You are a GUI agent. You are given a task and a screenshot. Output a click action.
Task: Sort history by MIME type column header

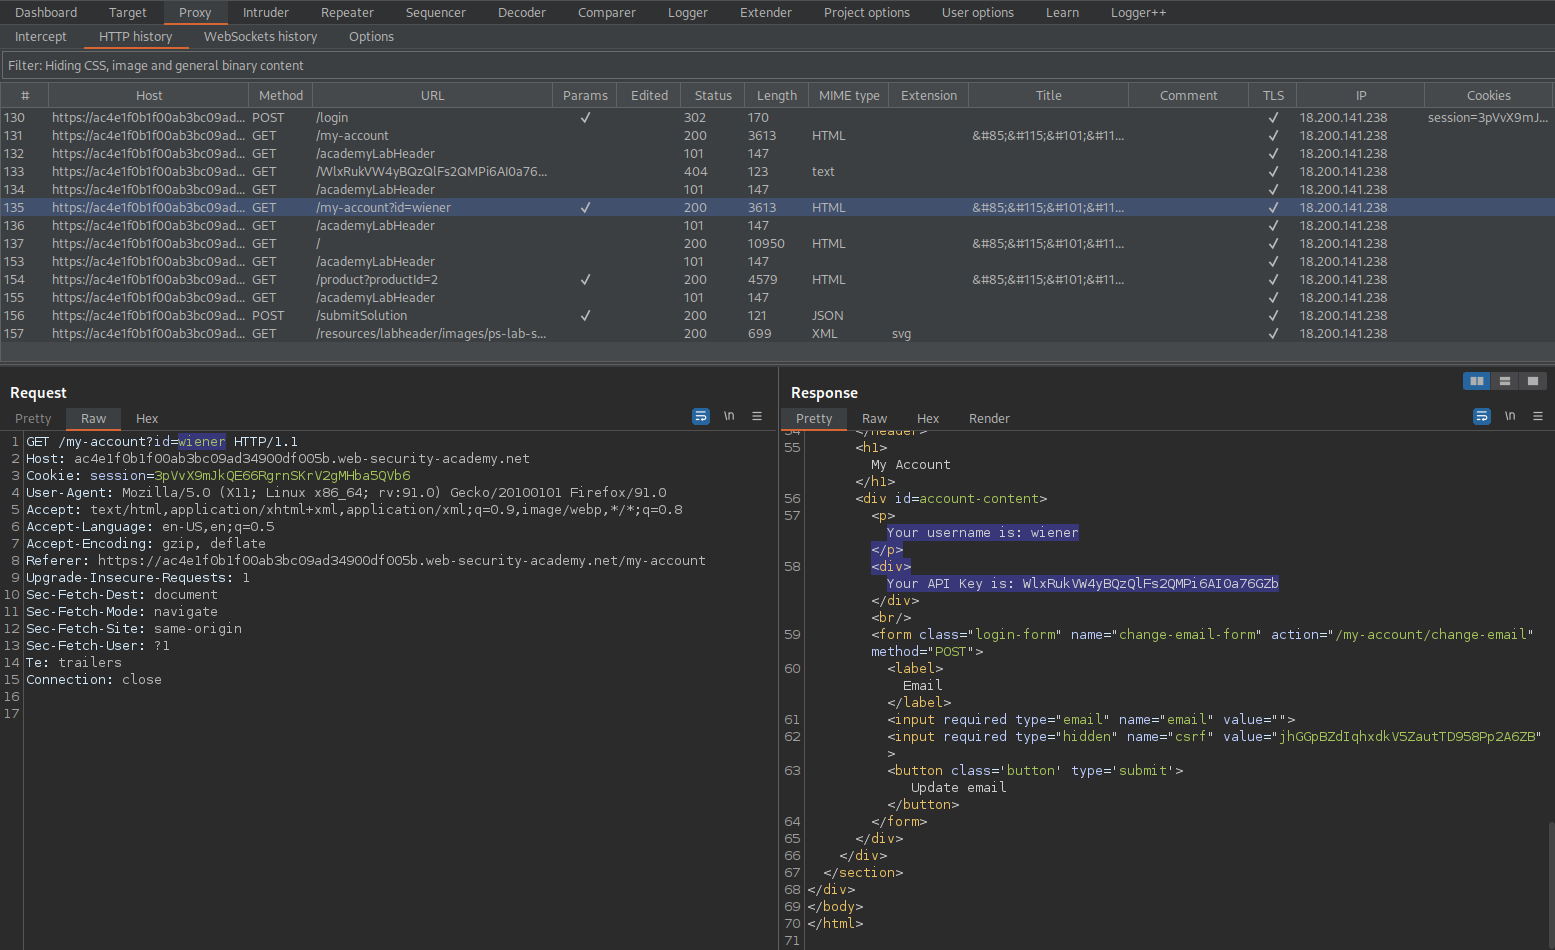[x=849, y=96]
